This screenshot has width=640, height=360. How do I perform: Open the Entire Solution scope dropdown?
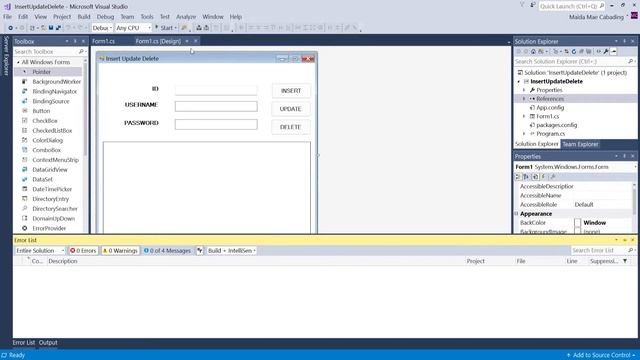tap(40, 251)
